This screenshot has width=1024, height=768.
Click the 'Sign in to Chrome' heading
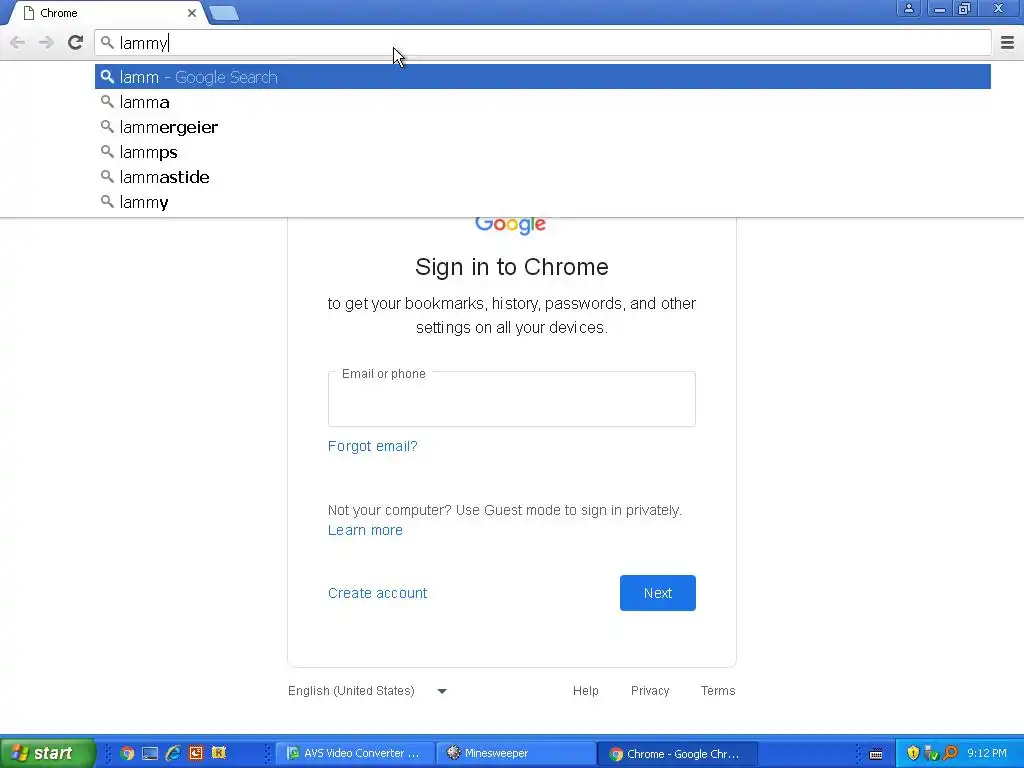click(x=511, y=267)
